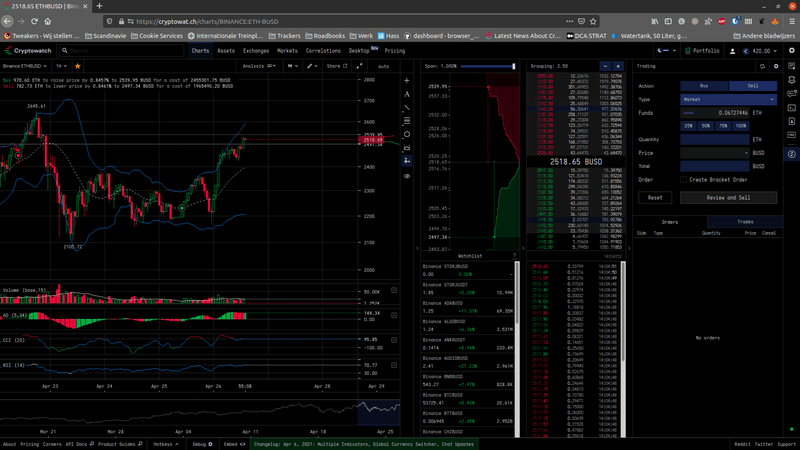Select the trend line drawing tool

407,108
